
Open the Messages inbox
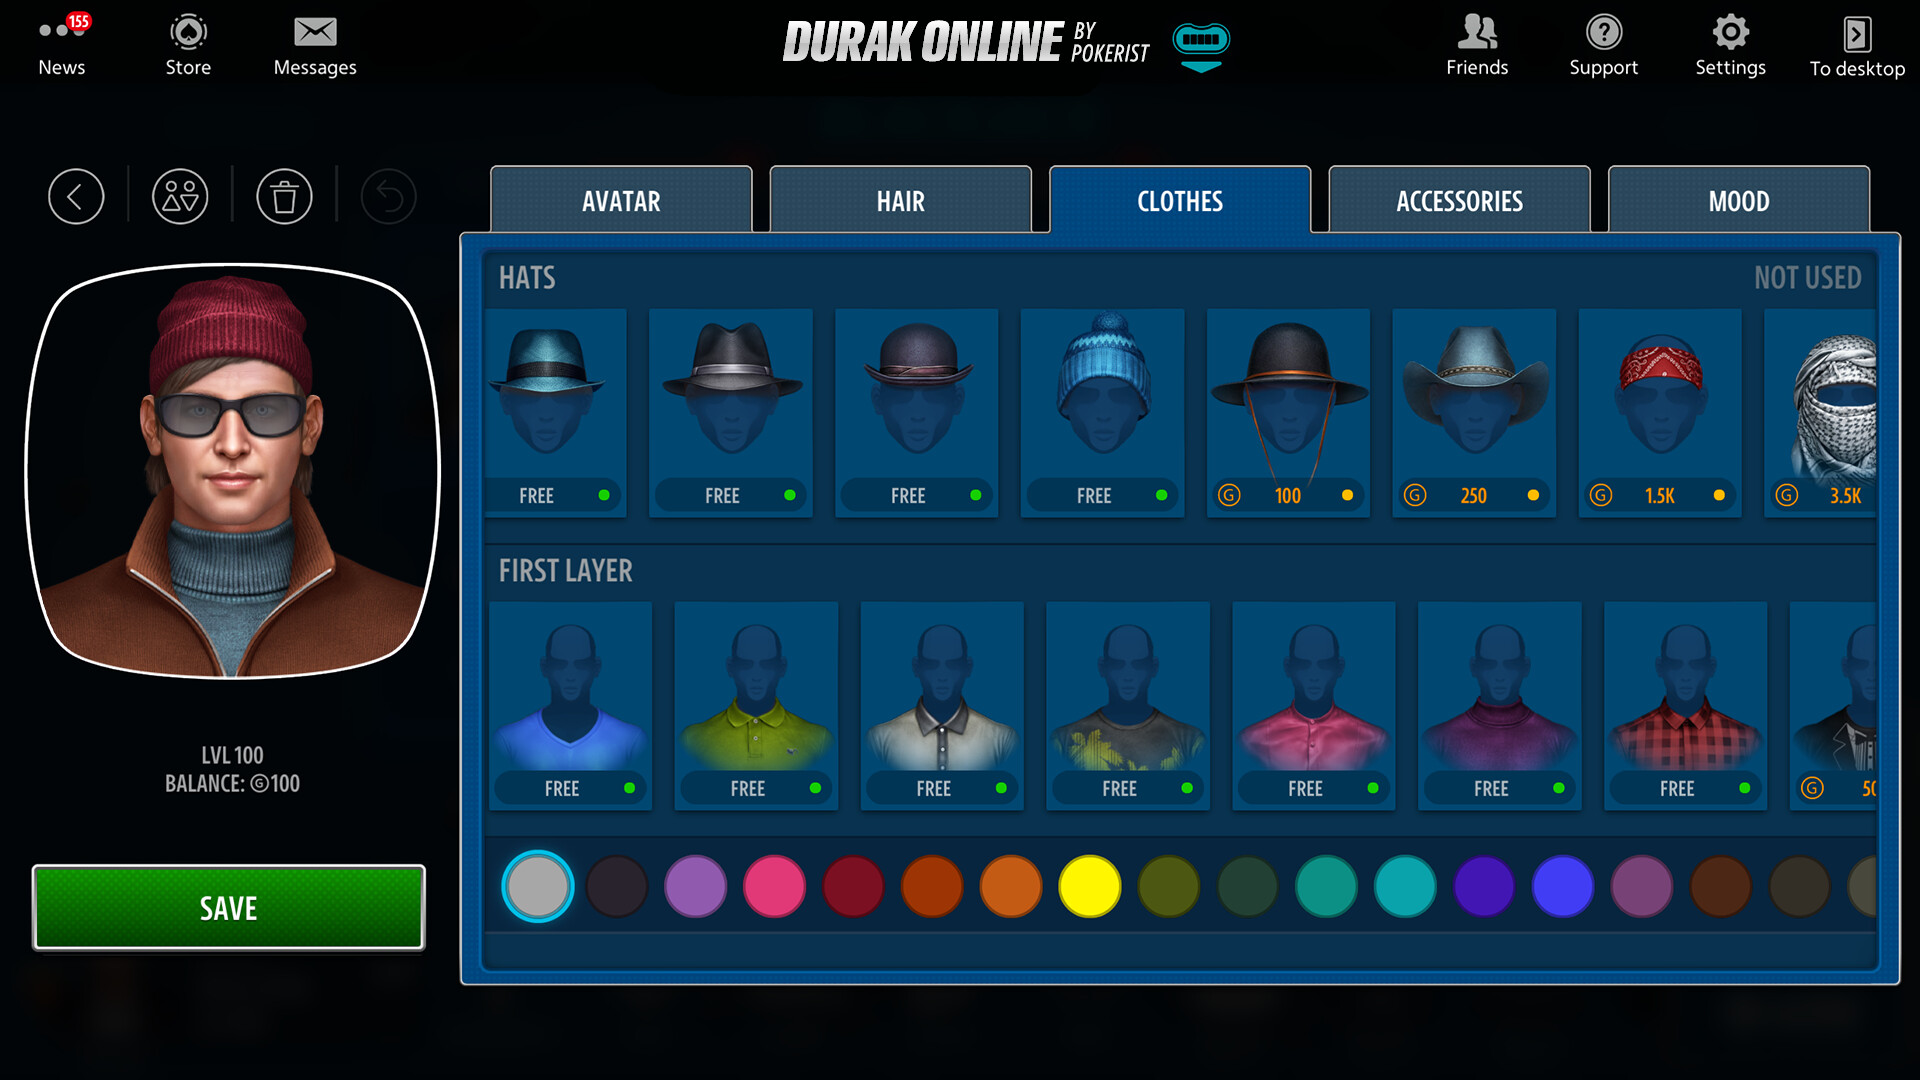click(x=314, y=44)
